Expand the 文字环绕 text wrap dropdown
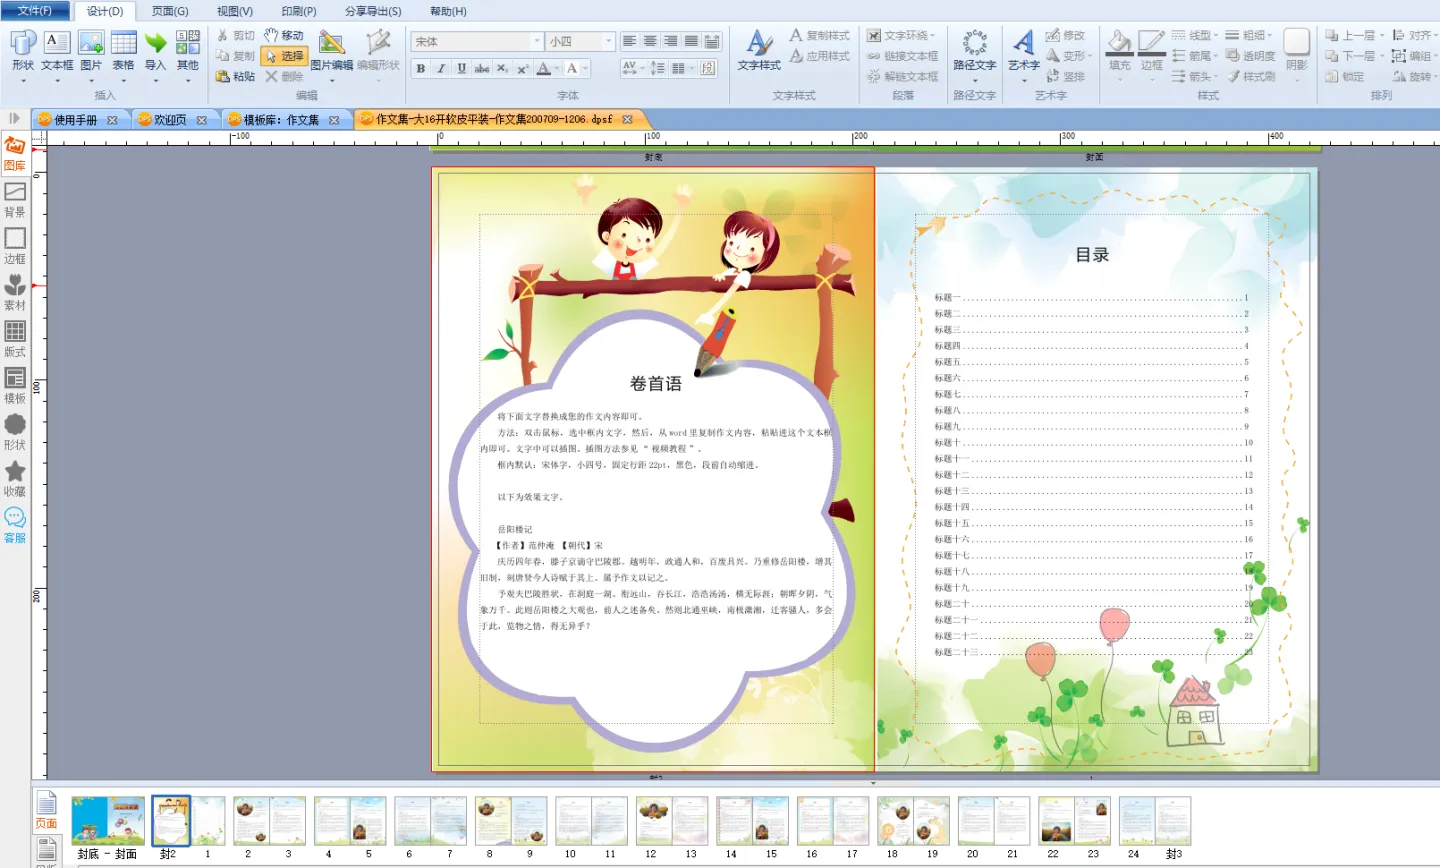This screenshot has width=1440, height=868. click(934, 36)
